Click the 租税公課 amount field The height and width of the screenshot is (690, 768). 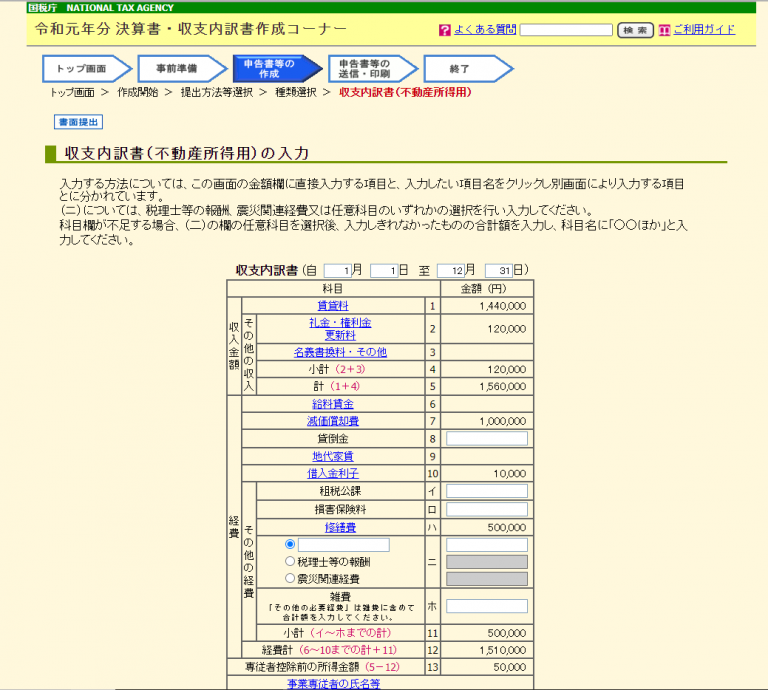coord(486,491)
